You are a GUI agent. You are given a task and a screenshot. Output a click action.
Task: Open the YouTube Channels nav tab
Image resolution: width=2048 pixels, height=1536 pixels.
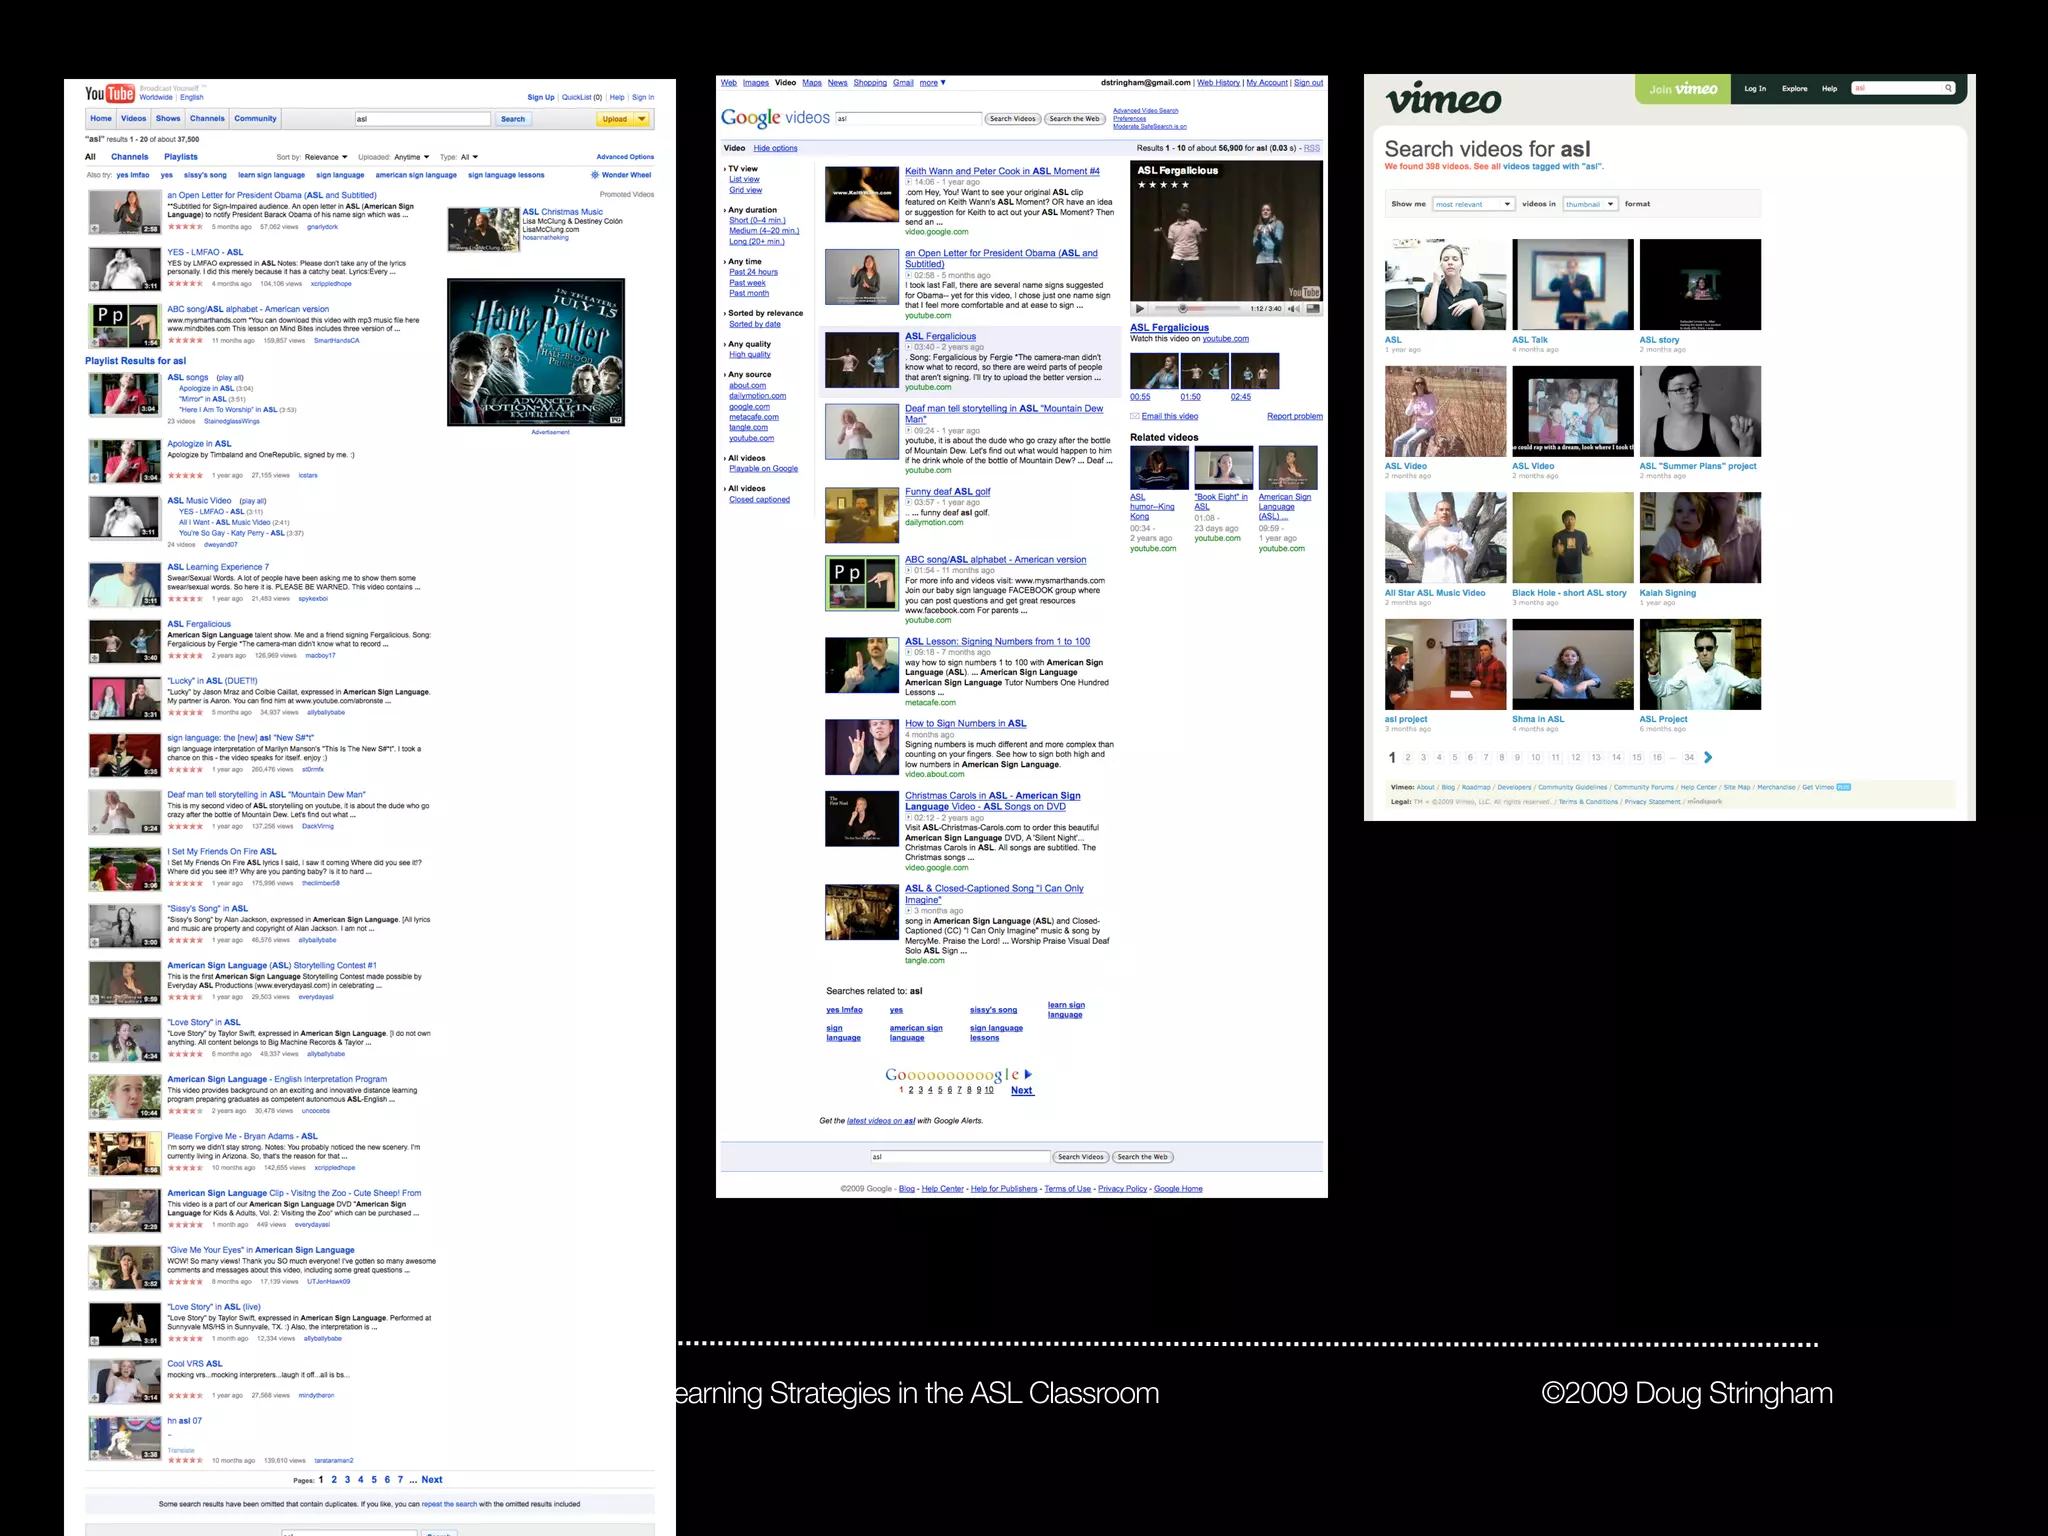[207, 118]
